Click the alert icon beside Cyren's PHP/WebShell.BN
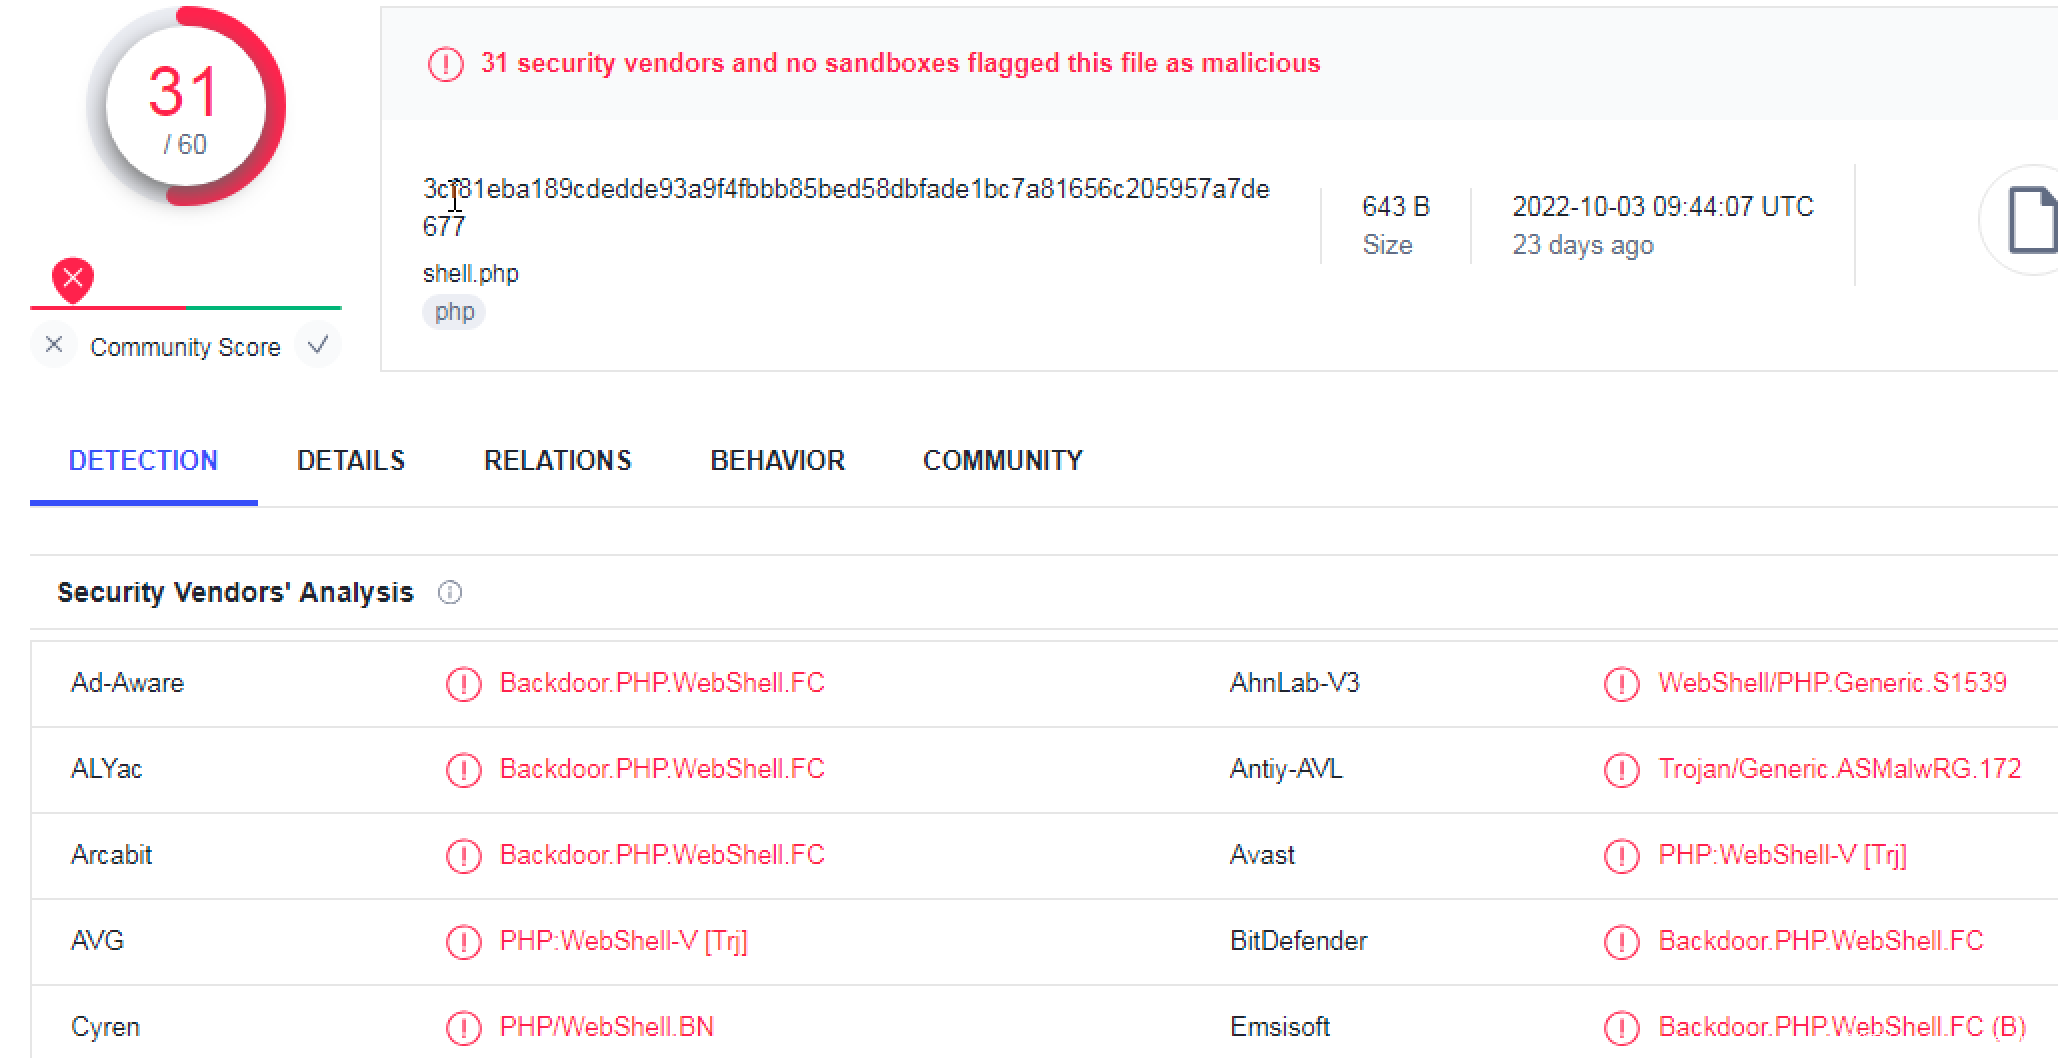Screen dimensions: 2058x1058 (x=463, y=1028)
